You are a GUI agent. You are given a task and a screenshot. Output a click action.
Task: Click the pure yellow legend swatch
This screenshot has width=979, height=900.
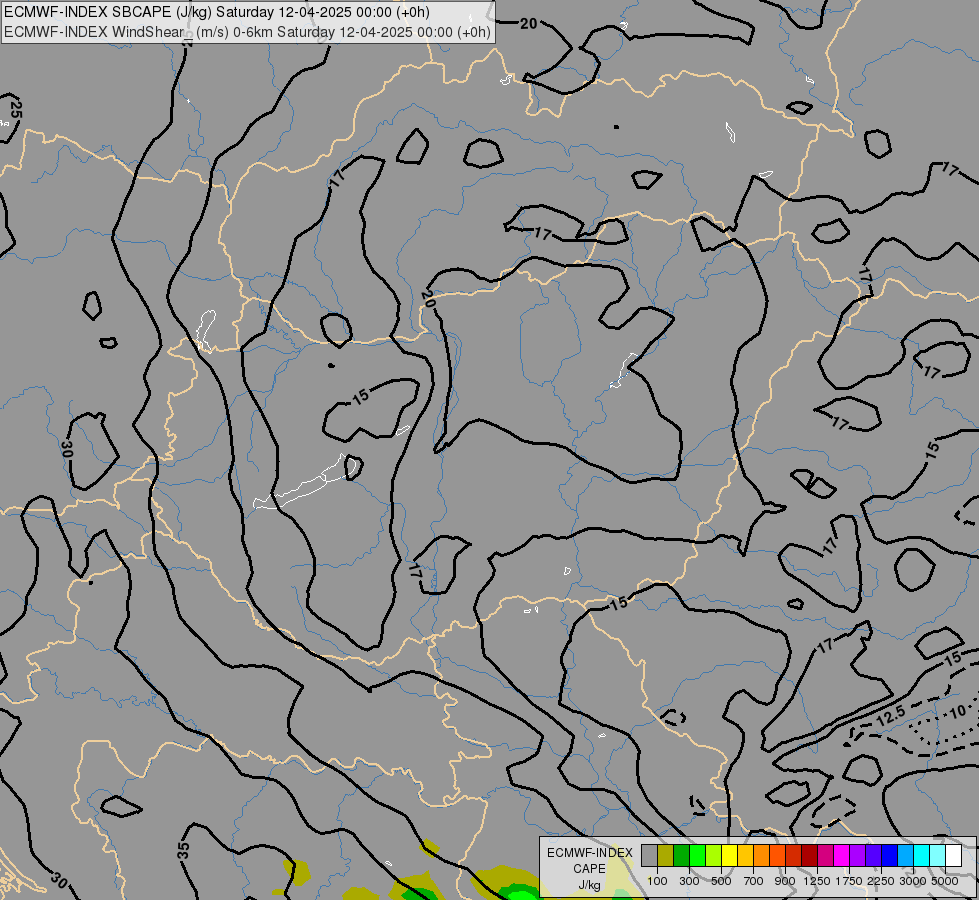pyautogui.click(x=729, y=856)
